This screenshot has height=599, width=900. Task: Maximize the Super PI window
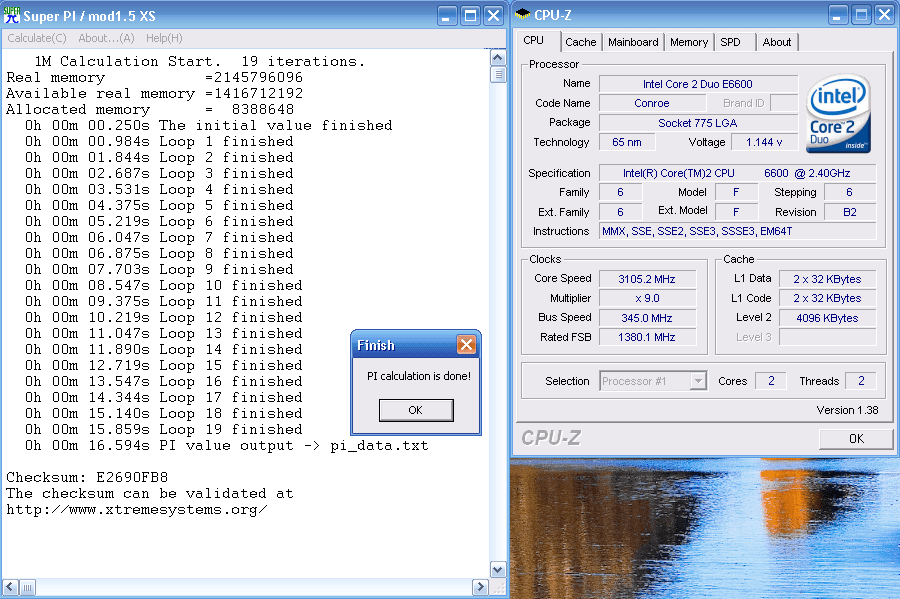[470, 15]
